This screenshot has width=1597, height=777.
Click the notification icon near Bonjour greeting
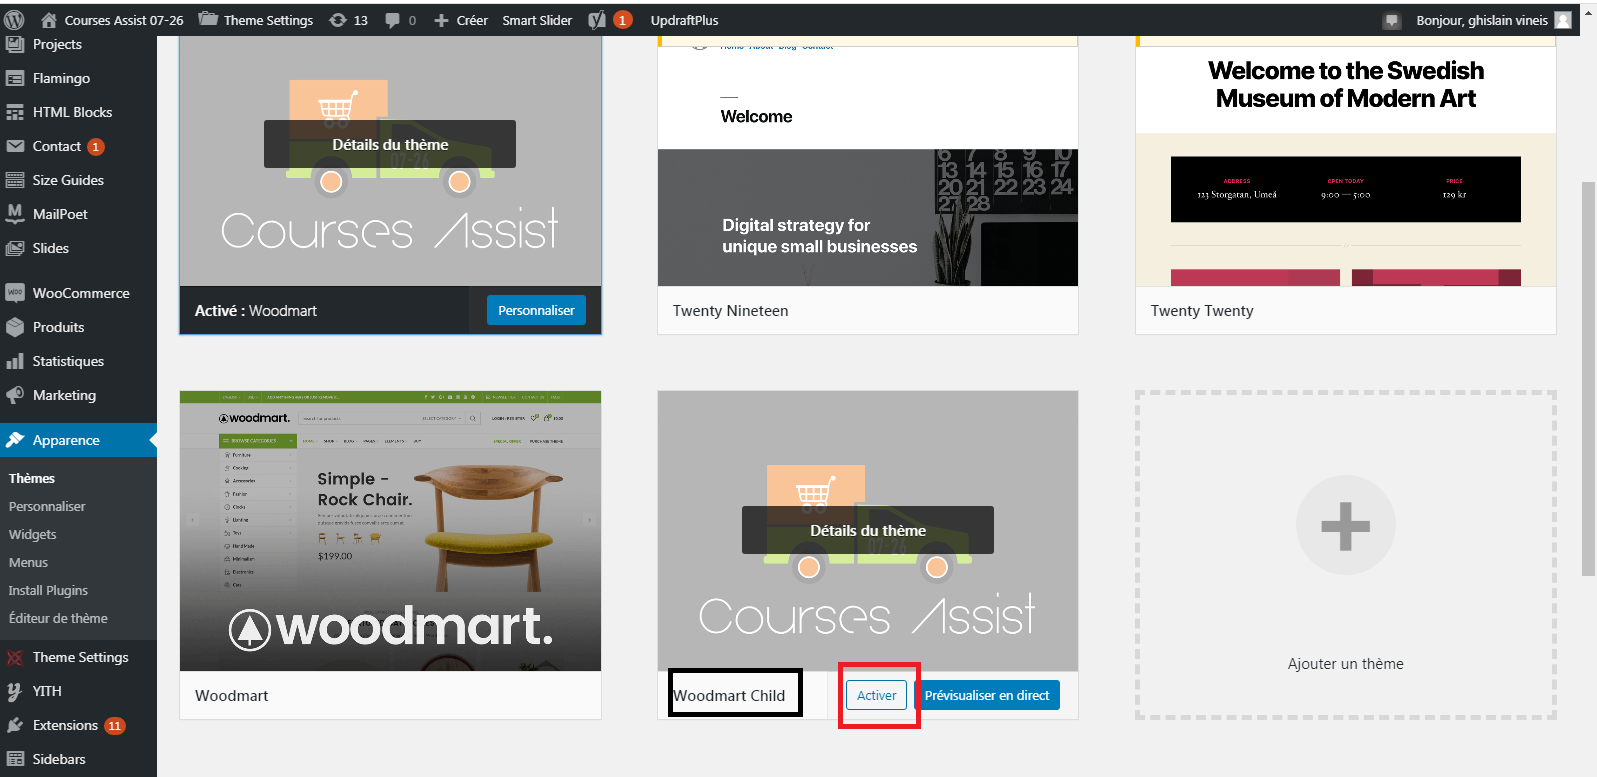[1391, 20]
